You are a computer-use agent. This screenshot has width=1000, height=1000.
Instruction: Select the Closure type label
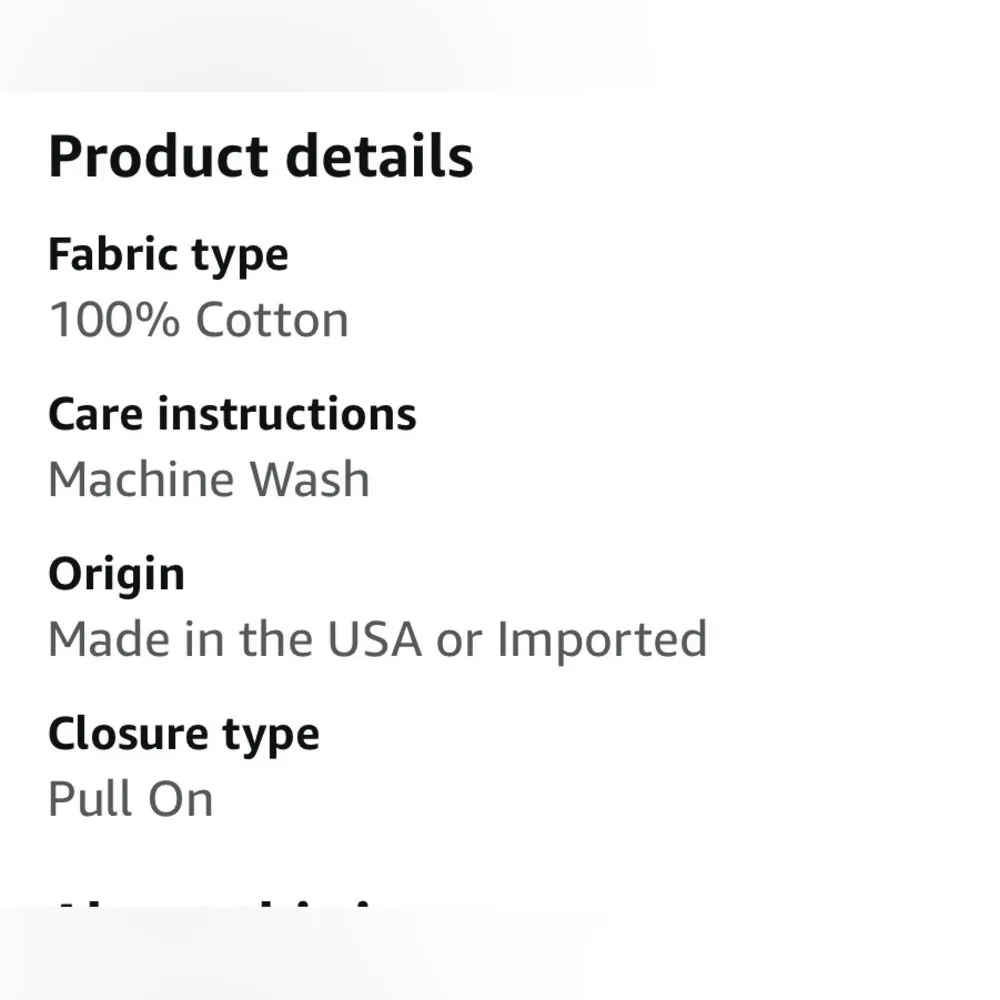183,734
